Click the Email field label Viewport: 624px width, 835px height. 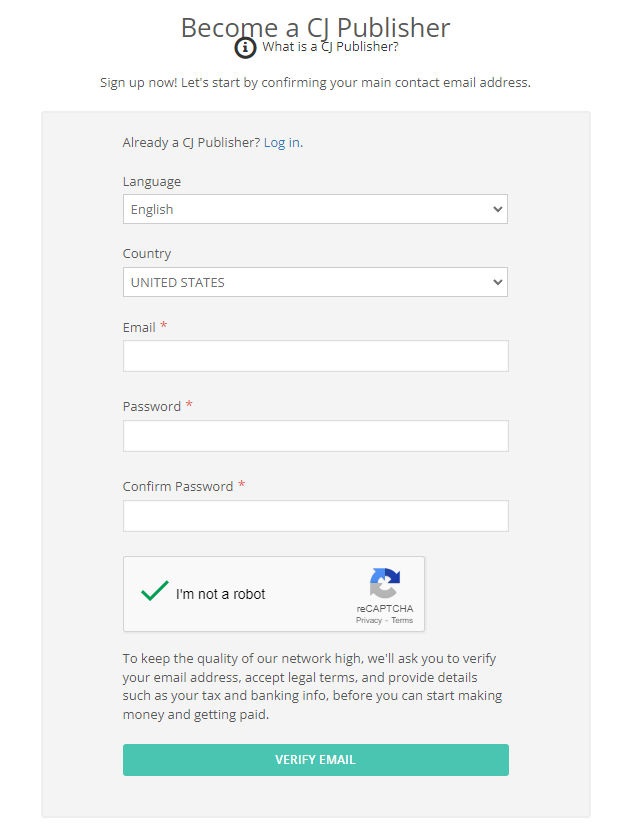coord(139,327)
